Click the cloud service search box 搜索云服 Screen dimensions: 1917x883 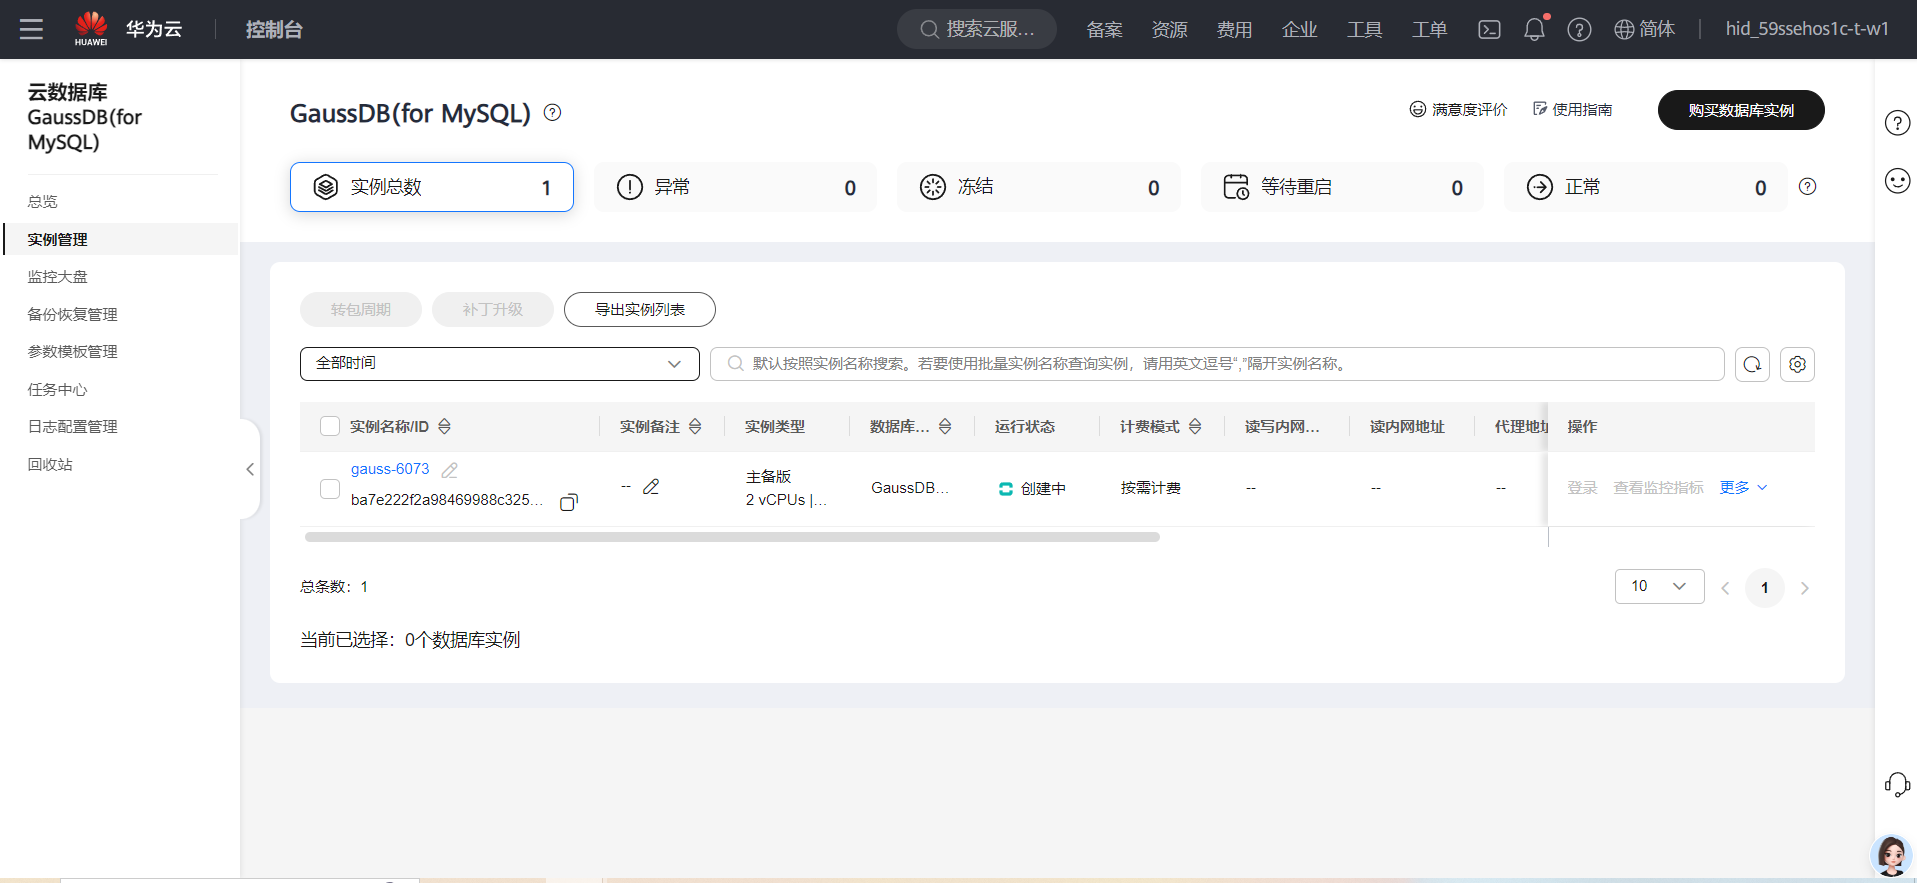click(977, 29)
